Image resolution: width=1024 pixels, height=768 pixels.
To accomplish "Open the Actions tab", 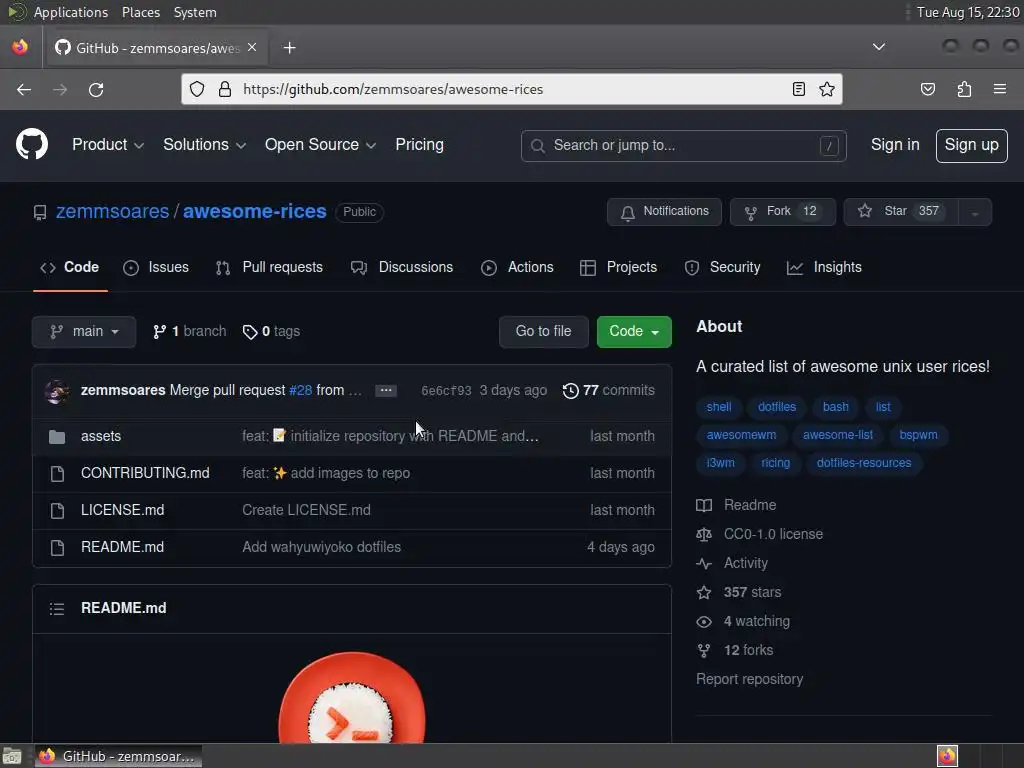I will click(517, 267).
